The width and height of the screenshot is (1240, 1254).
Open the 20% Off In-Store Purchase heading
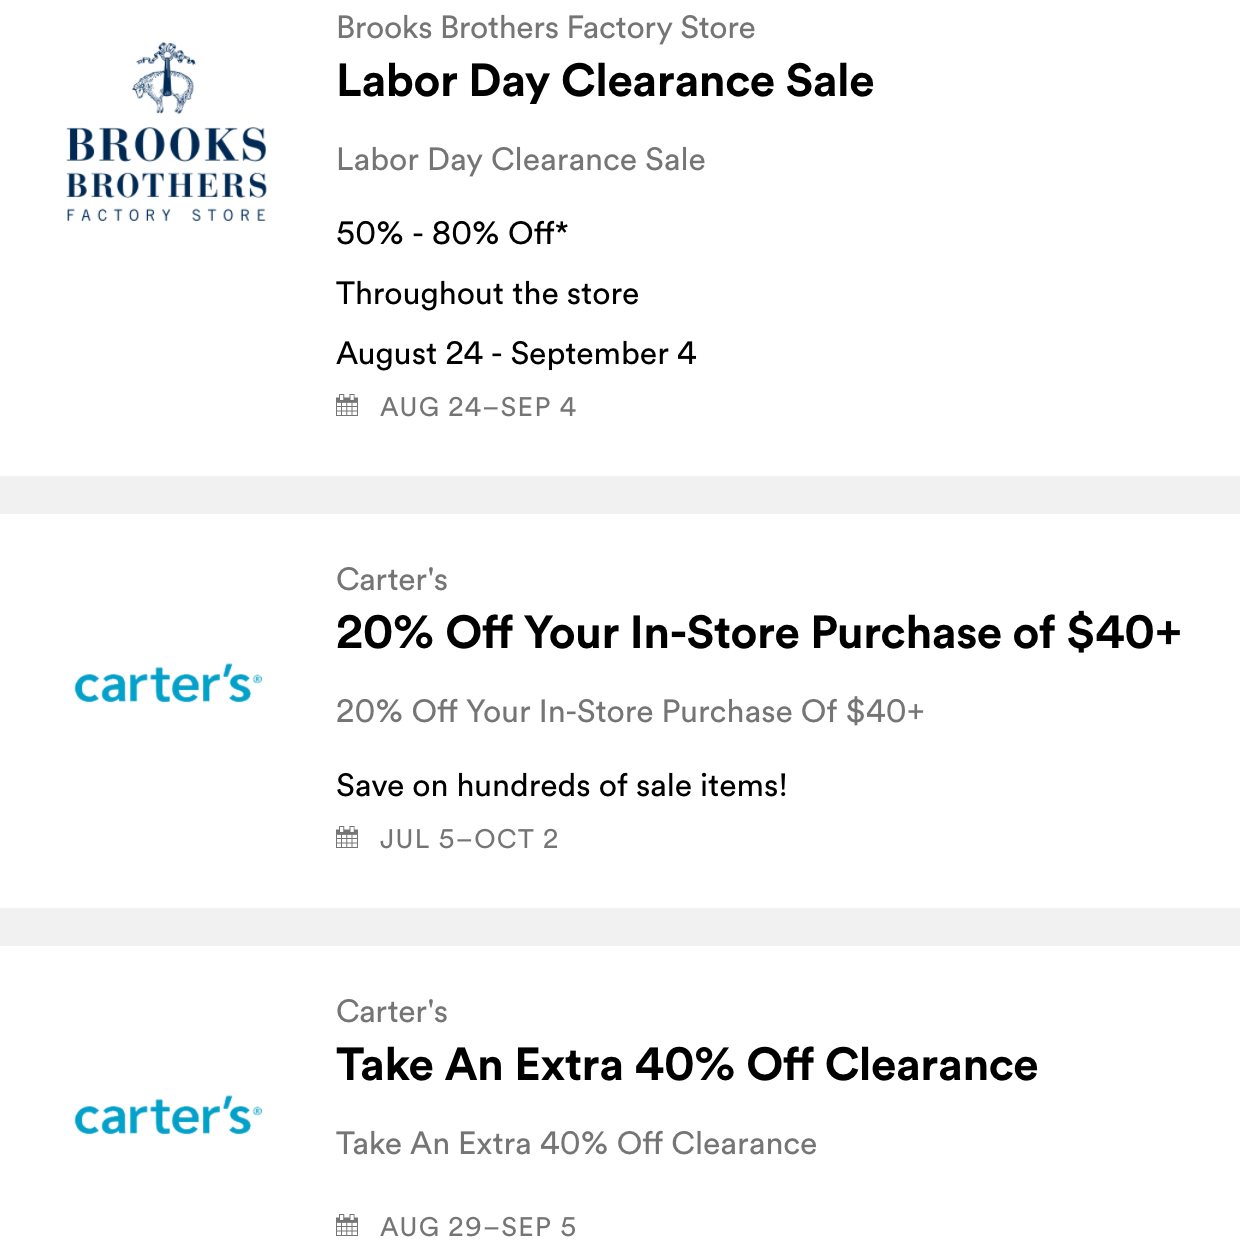[758, 633]
